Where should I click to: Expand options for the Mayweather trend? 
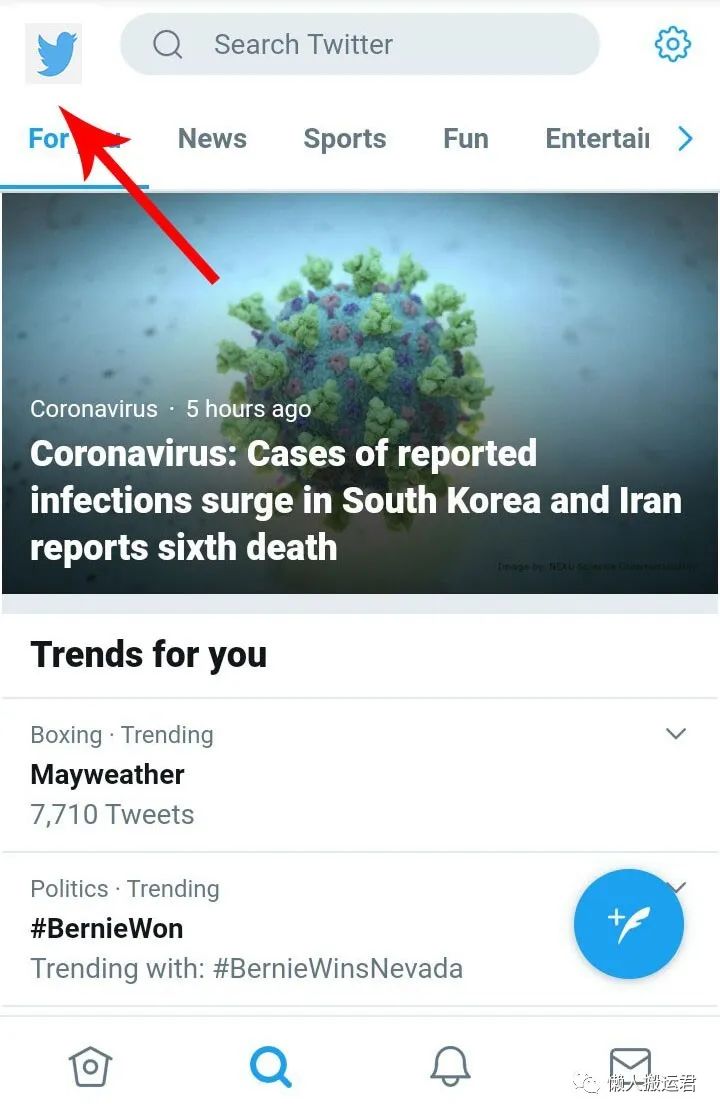676,733
